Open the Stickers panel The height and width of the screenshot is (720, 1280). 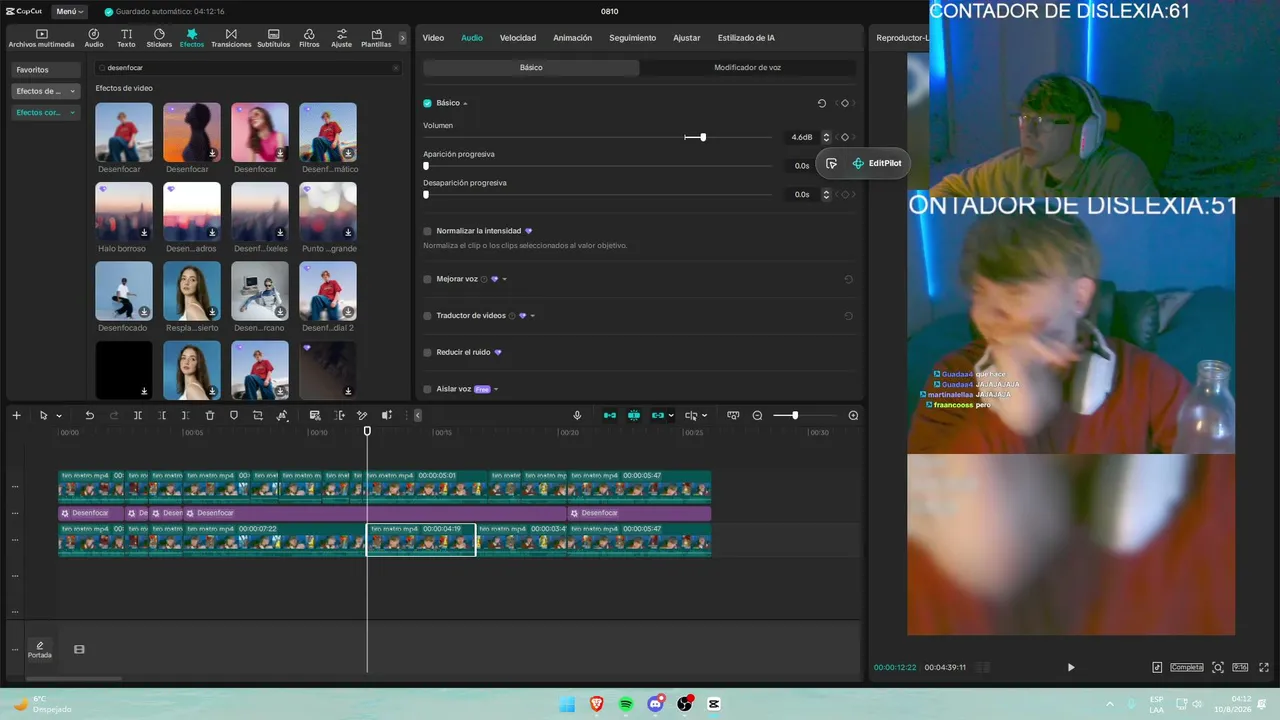pyautogui.click(x=159, y=38)
